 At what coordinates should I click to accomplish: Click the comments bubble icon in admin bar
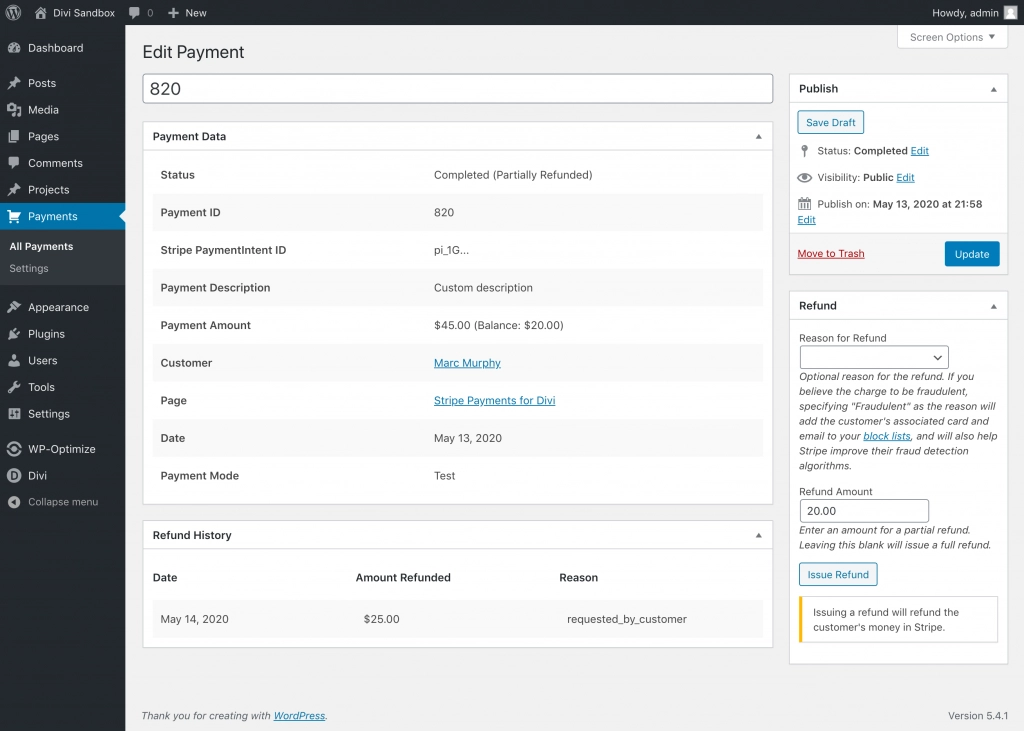135,13
